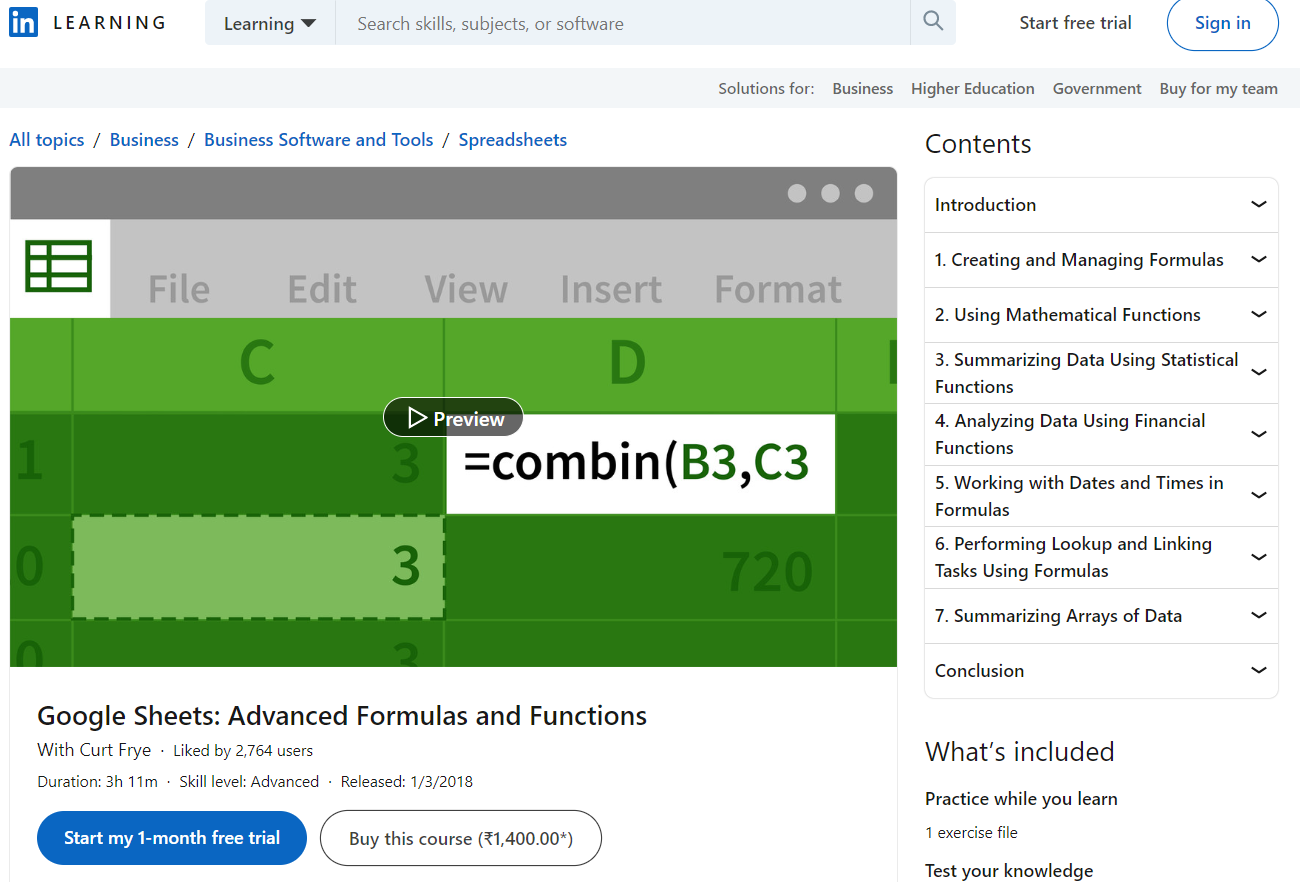Open the Learning dropdown in search bar
The width and height of the screenshot is (1300, 882).
coord(270,23)
